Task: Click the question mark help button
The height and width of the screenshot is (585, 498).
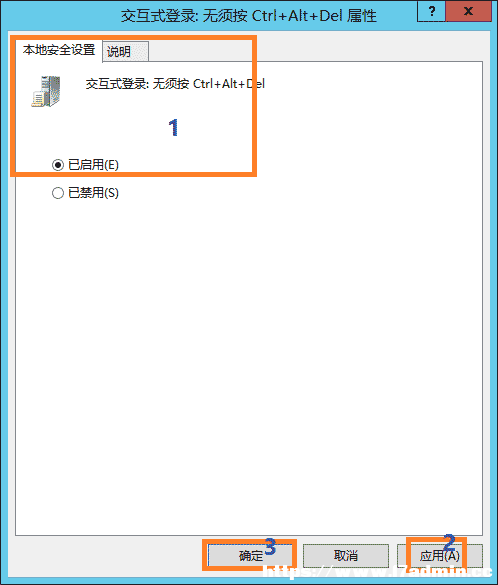Action: pos(432,11)
